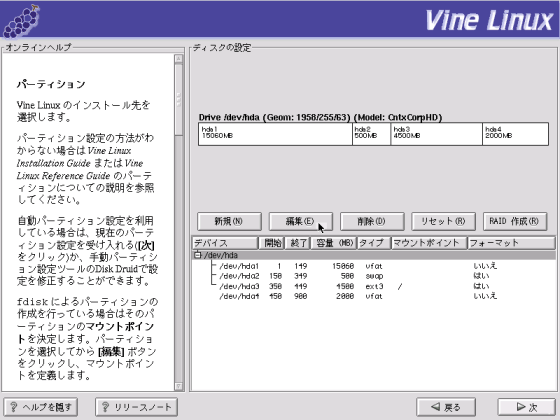Click the 編集(E) button
Image resolution: width=560 pixels, height=420 pixels.
(x=300, y=221)
